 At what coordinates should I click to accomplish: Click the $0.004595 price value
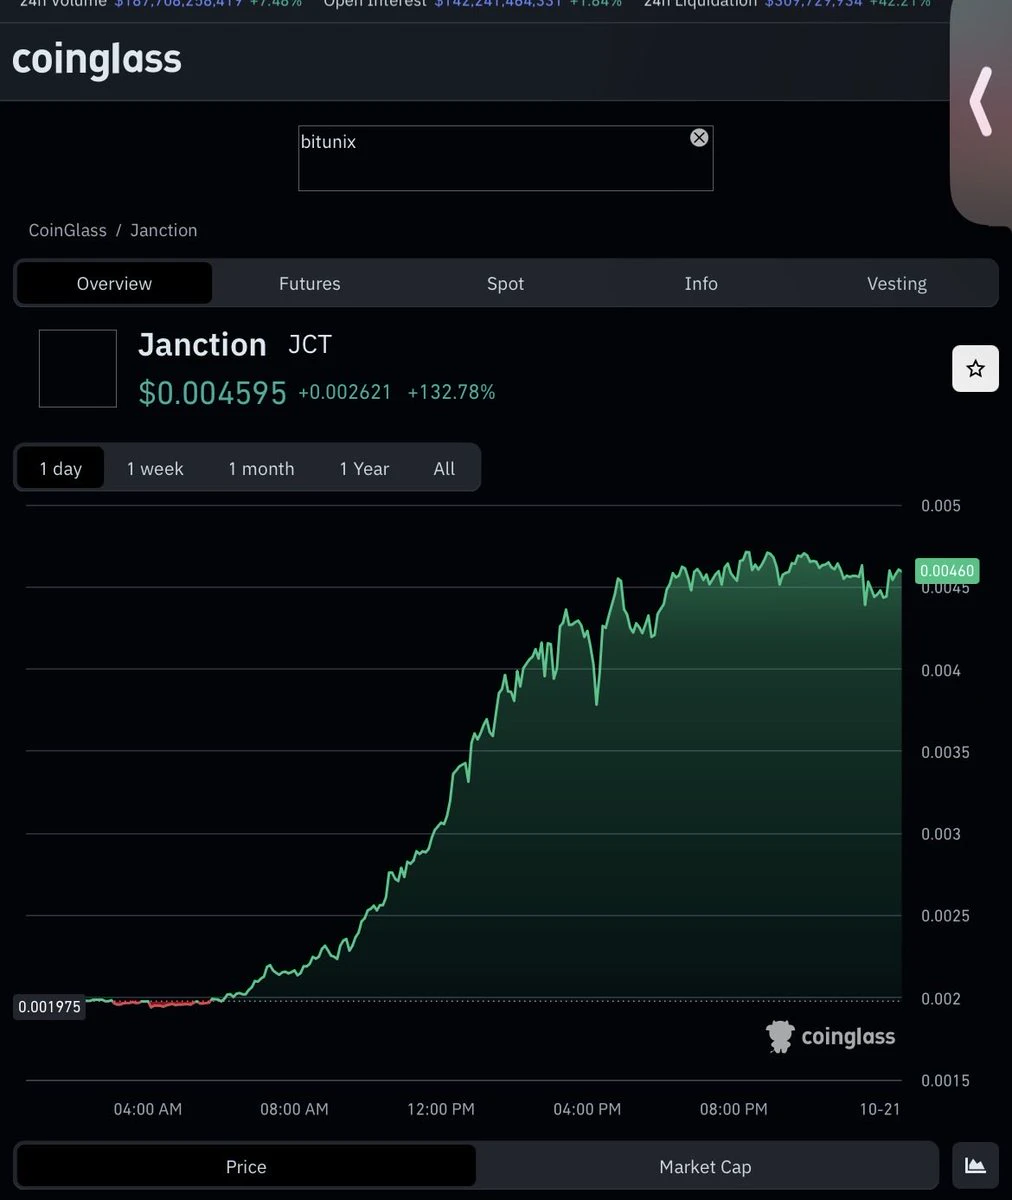[x=213, y=392]
